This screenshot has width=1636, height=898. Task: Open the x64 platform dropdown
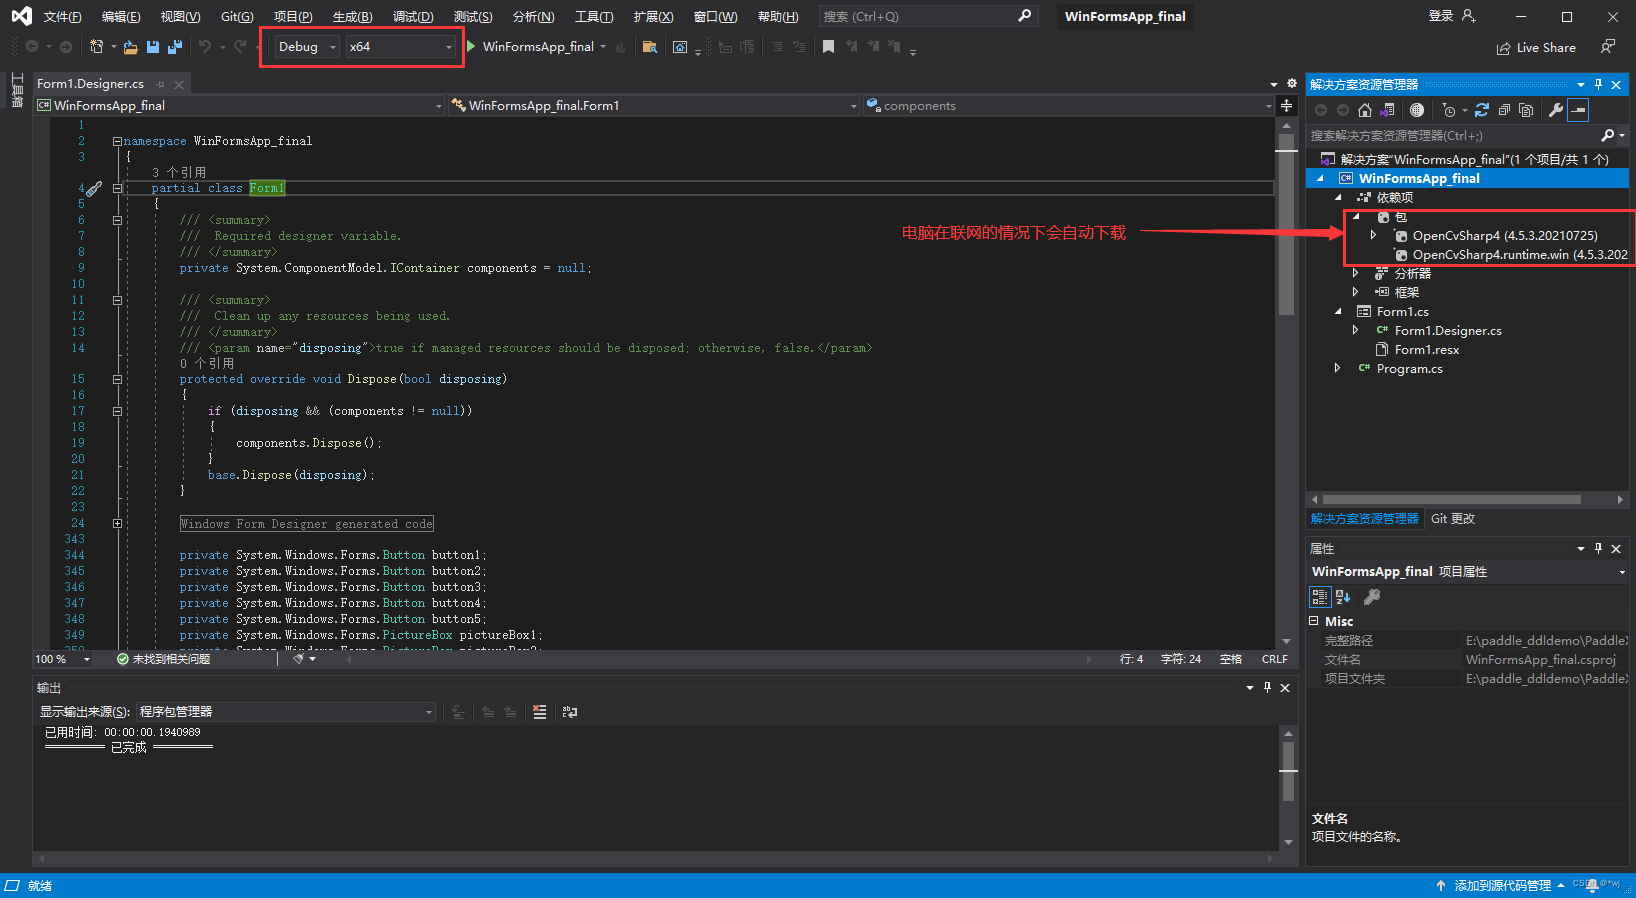click(x=400, y=46)
